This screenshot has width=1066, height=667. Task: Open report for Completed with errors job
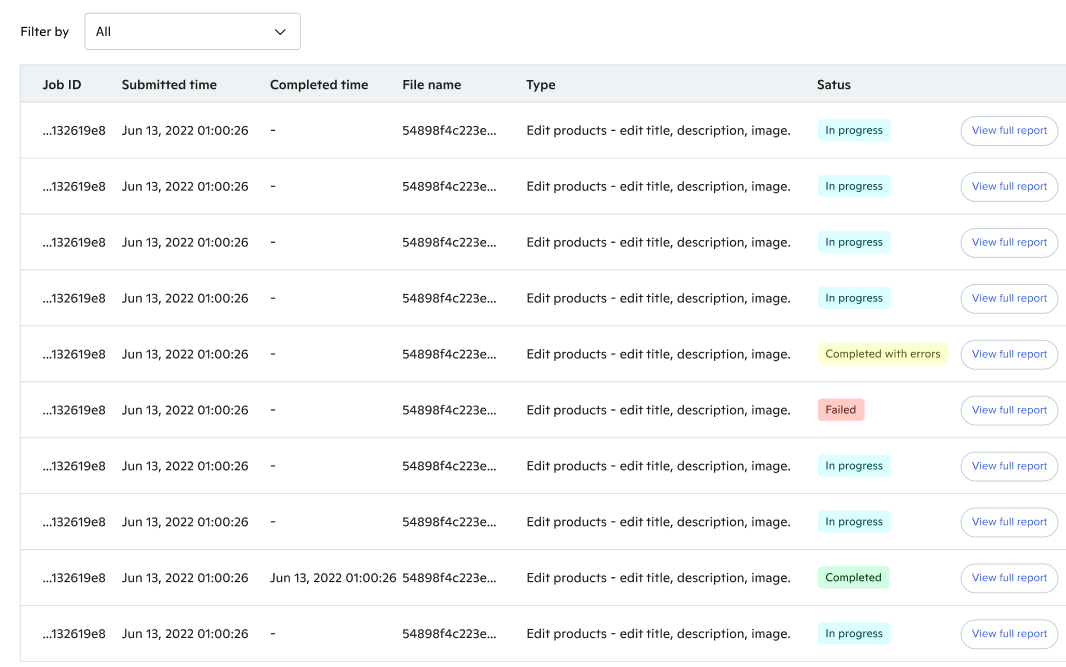(x=1009, y=354)
